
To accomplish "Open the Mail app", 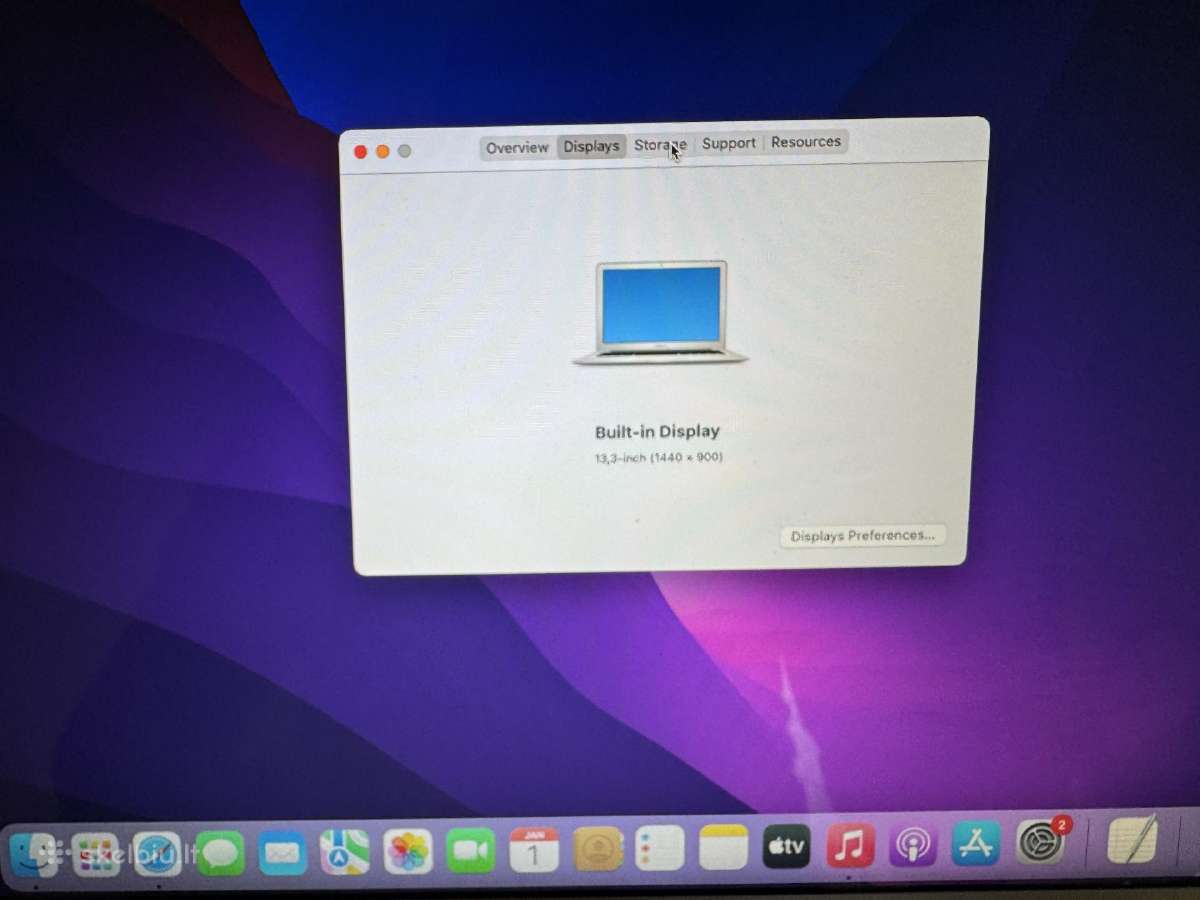I will [282, 854].
